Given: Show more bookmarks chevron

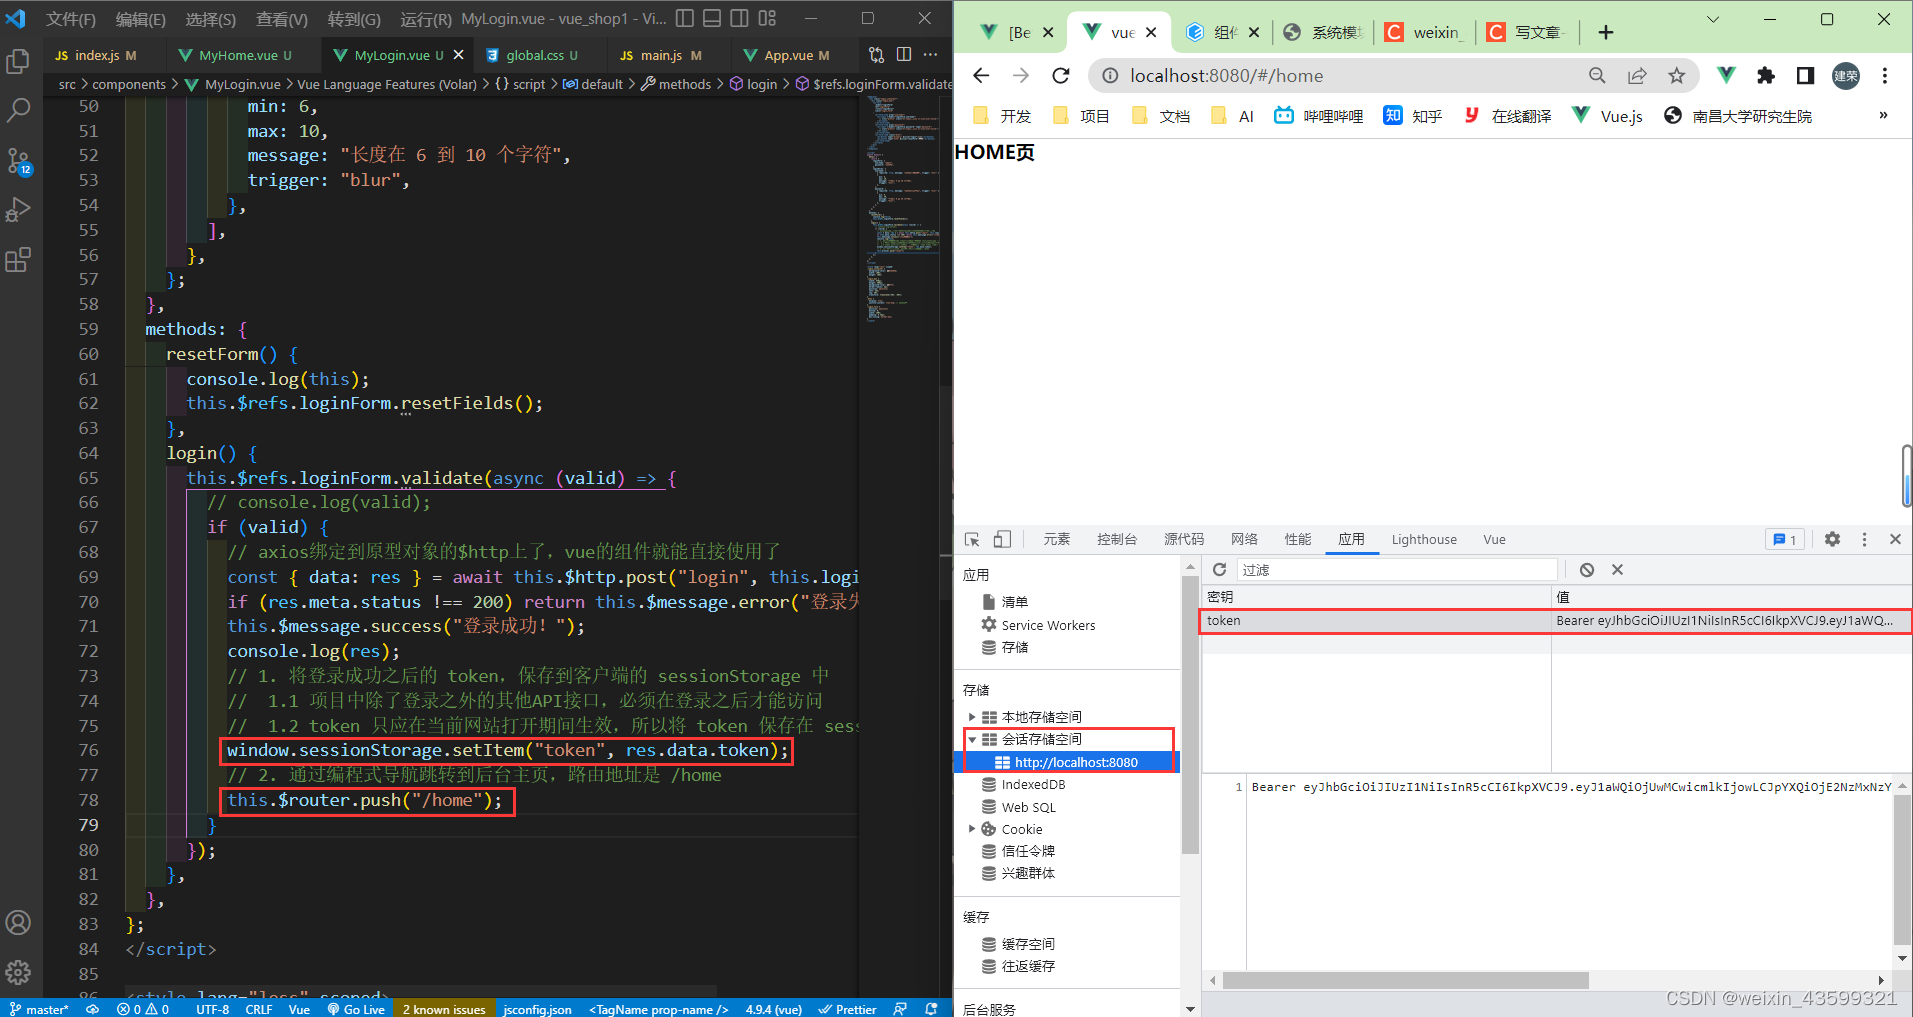Looking at the screenshot, I should click(1883, 116).
